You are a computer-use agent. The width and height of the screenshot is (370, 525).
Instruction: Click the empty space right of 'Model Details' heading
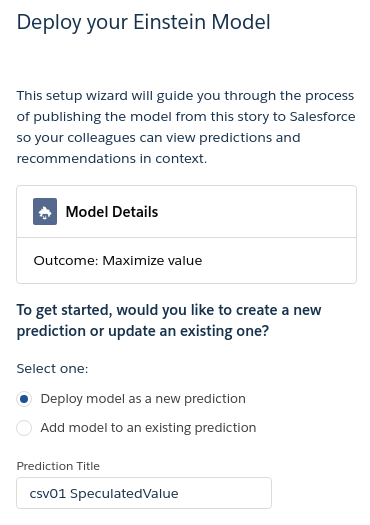coord(254,212)
